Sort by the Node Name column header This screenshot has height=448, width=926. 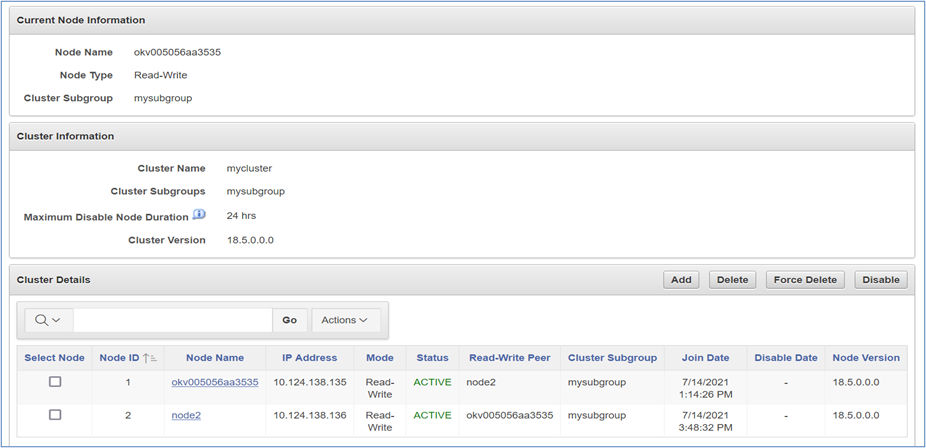point(215,358)
